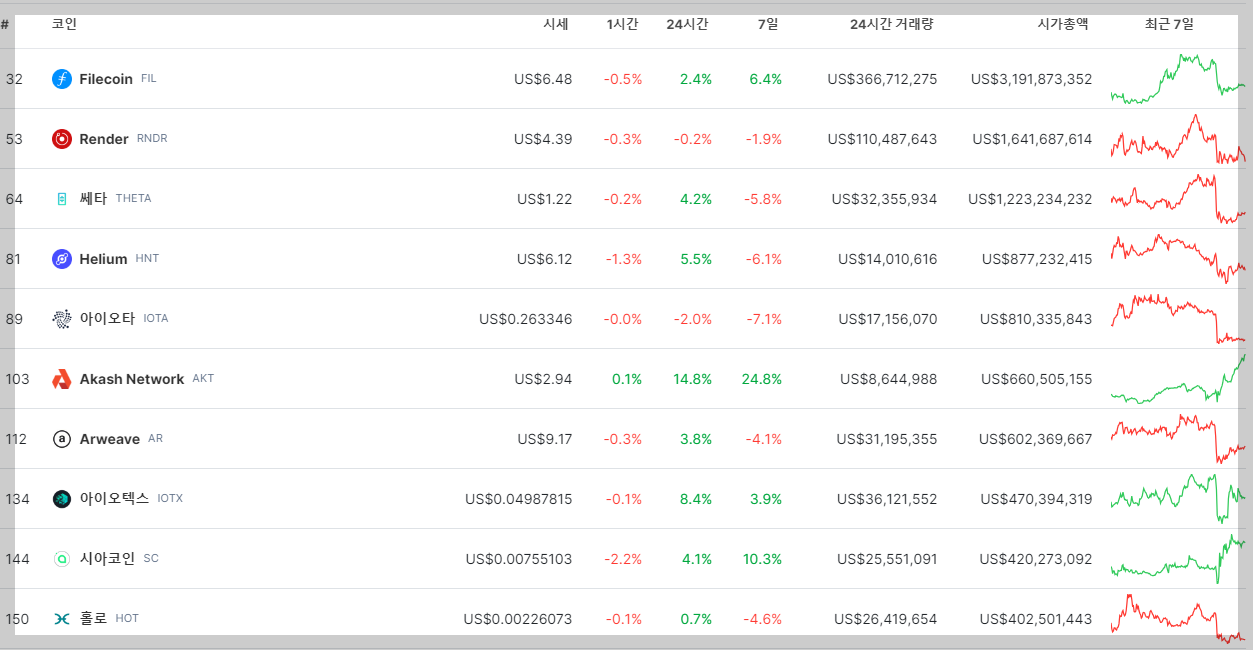
Task: Open the Render coin page link
Action: coord(104,139)
